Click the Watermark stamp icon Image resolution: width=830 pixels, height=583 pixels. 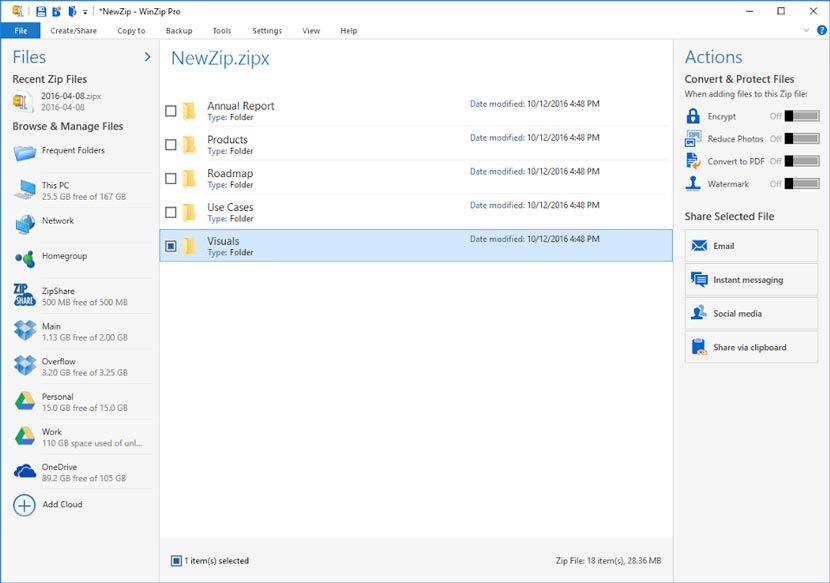tap(695, 184)
